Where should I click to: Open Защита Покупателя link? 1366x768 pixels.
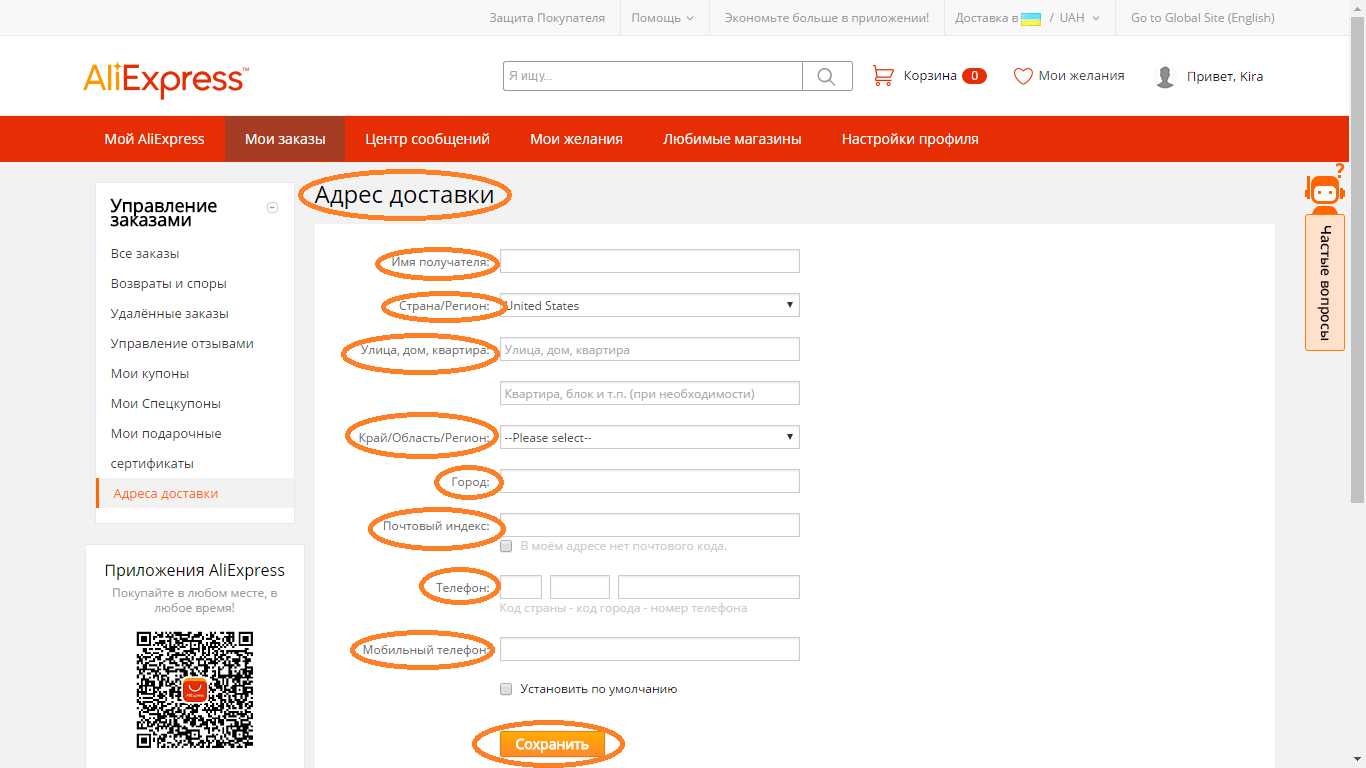(x=547, y=18)
